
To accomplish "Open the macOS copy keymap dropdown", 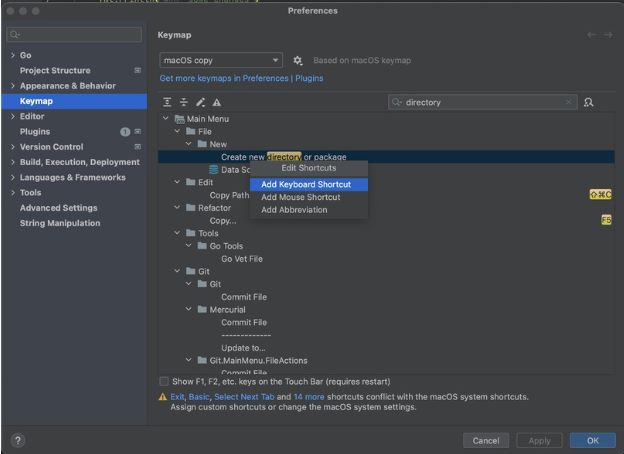I will (221, 61).
